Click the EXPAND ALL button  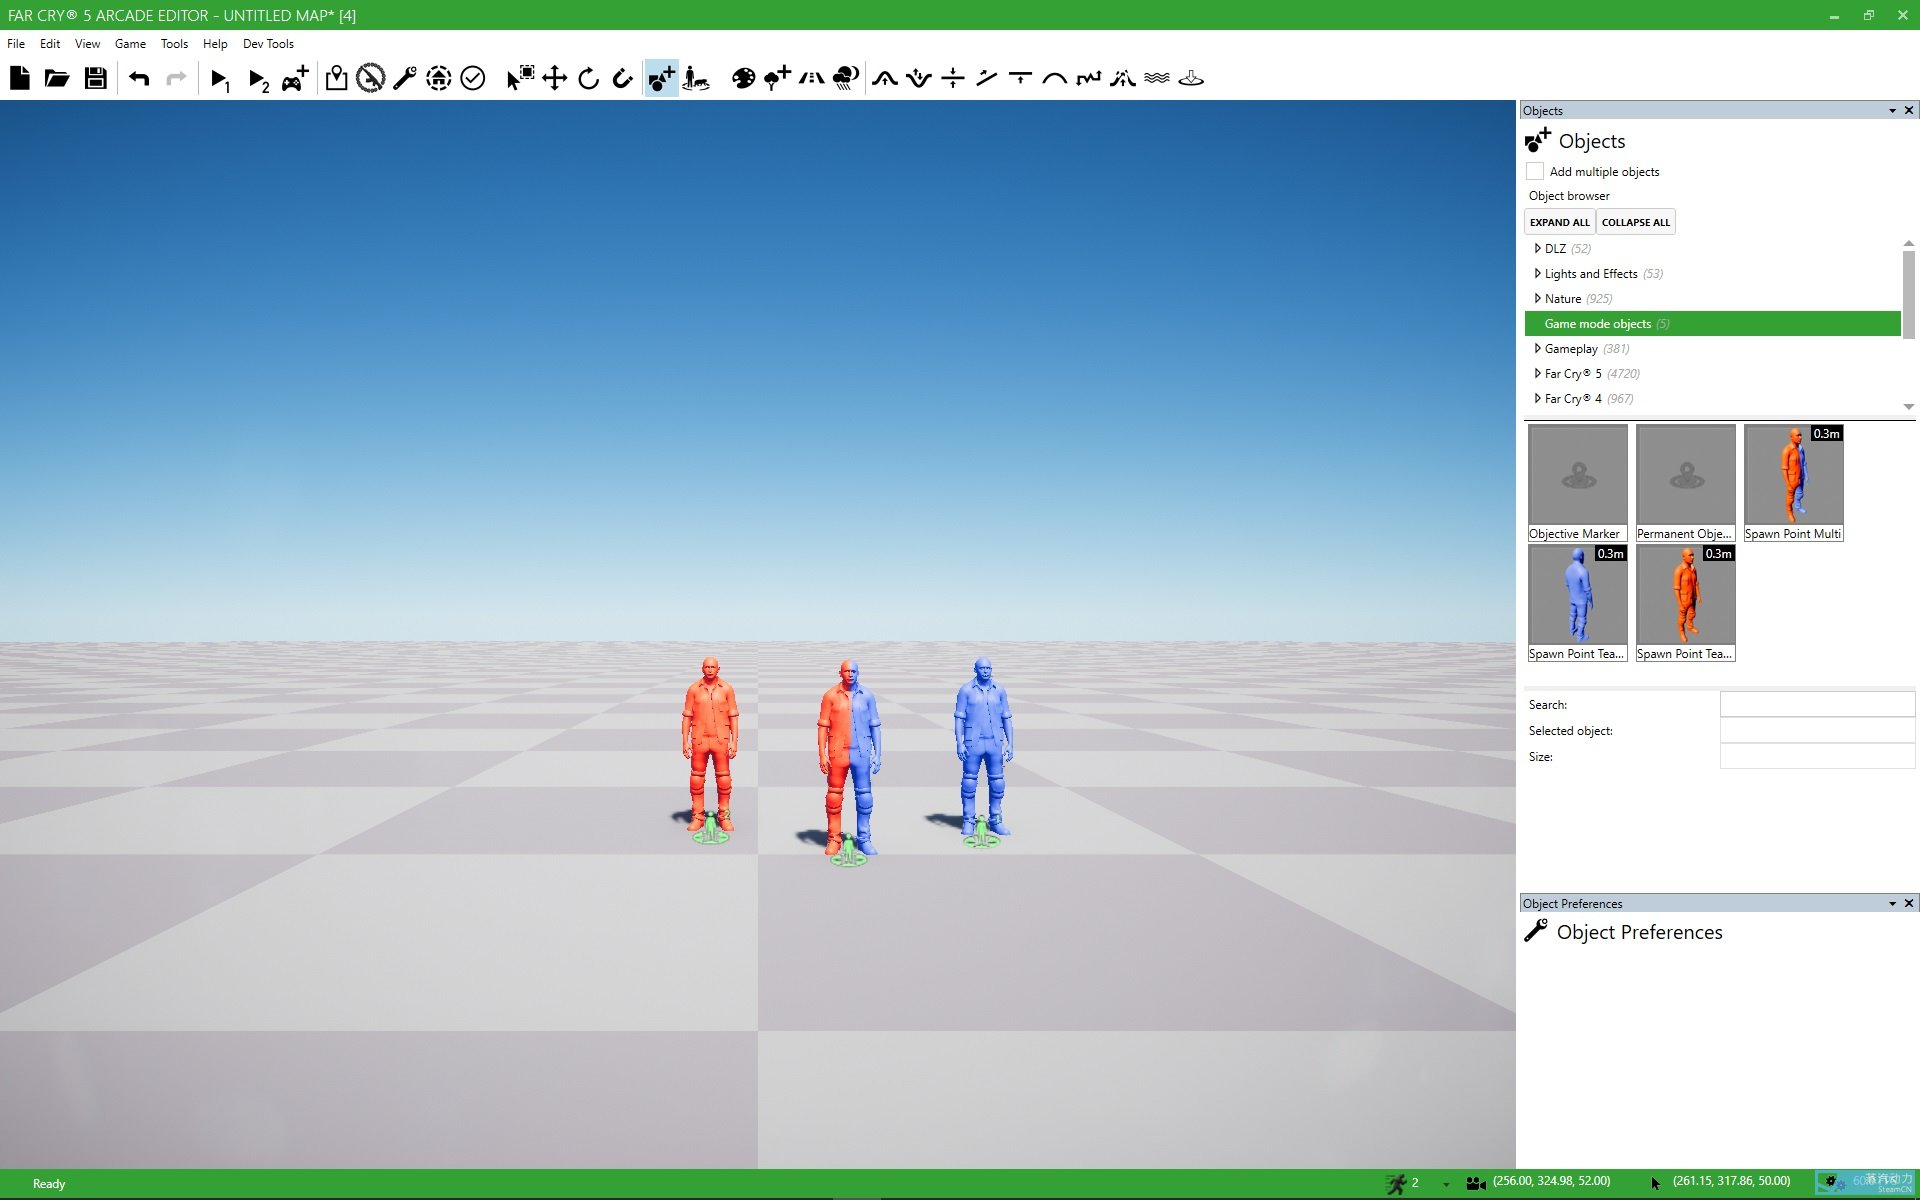(x=1558, y=221)
